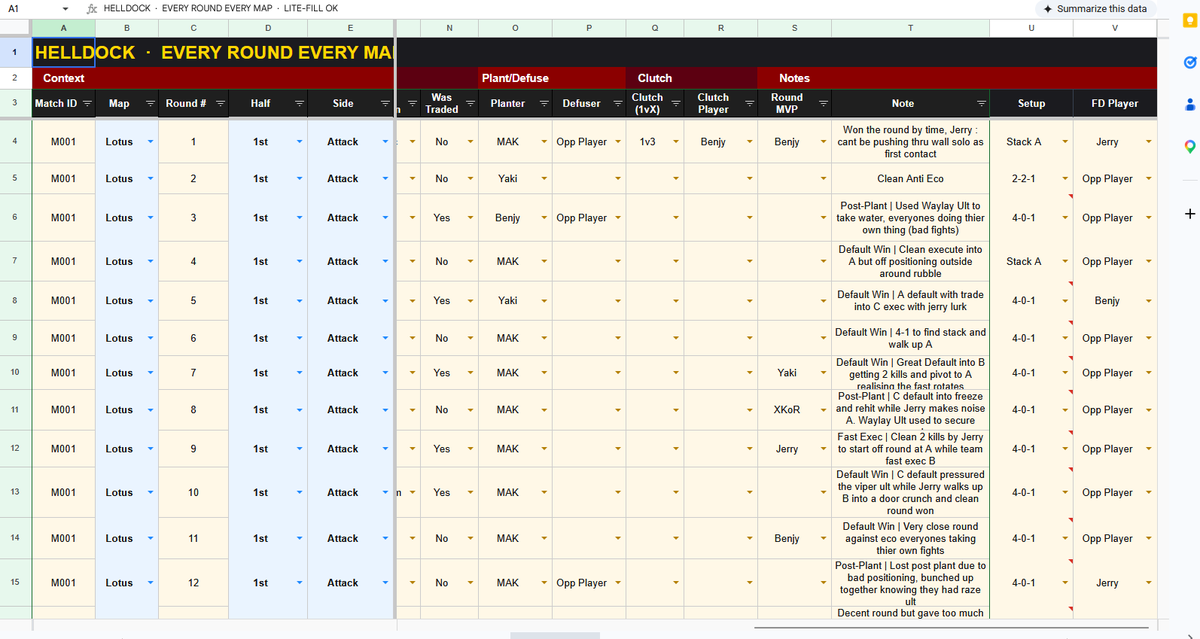Viewport: 1200px width, 639px height.
Task: Open Defuser dropdown arrow for round 6
Action: [617, 339]
